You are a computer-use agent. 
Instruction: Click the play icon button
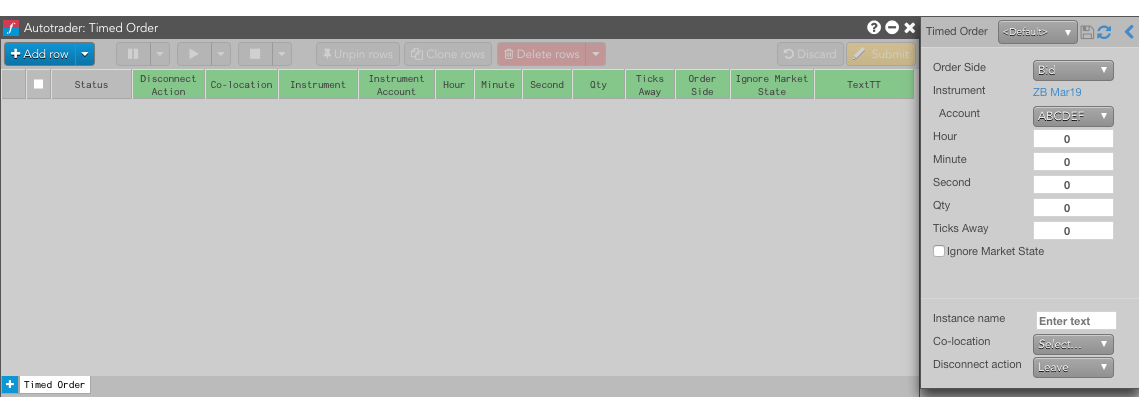[x=194, y=54]
